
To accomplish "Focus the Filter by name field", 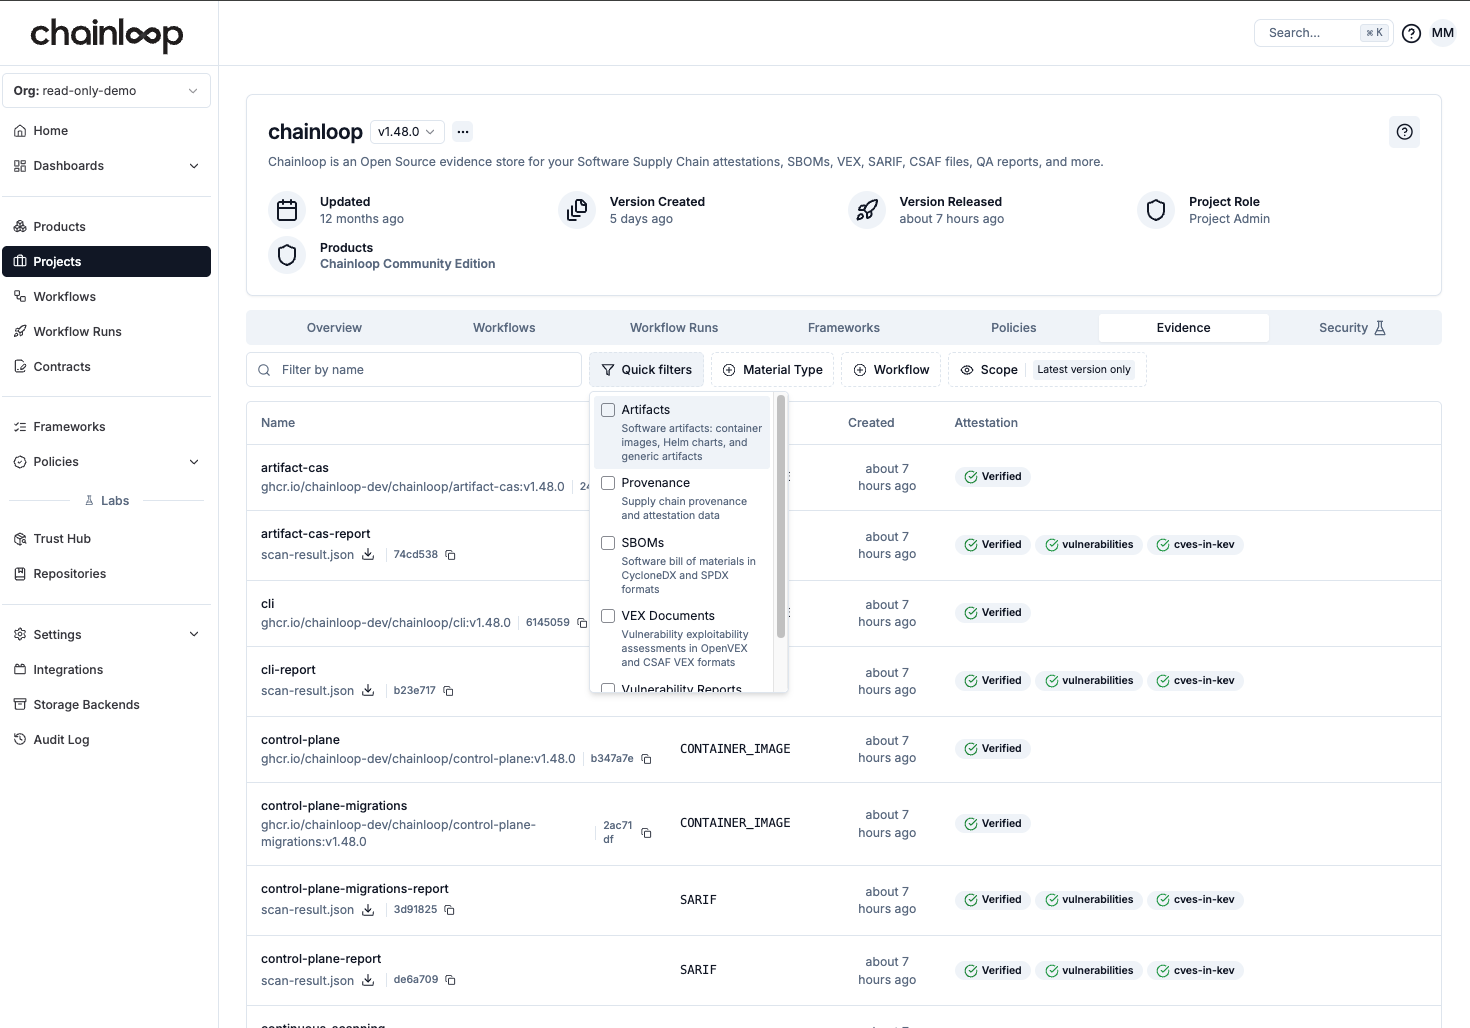I will [x=414, y=370].
